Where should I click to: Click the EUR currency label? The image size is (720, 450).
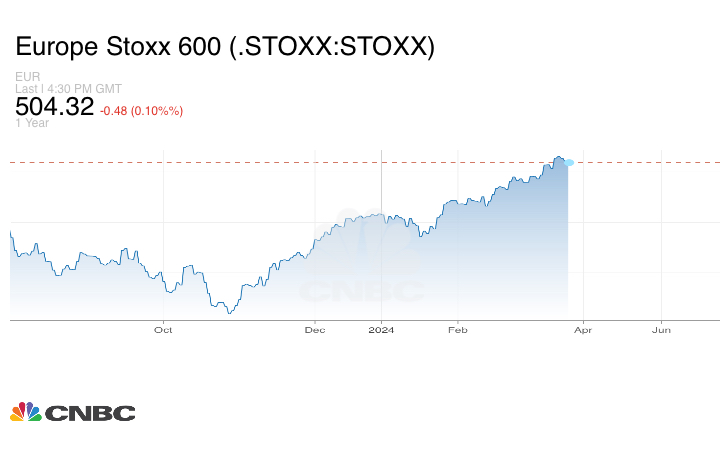tap(27, 77)
